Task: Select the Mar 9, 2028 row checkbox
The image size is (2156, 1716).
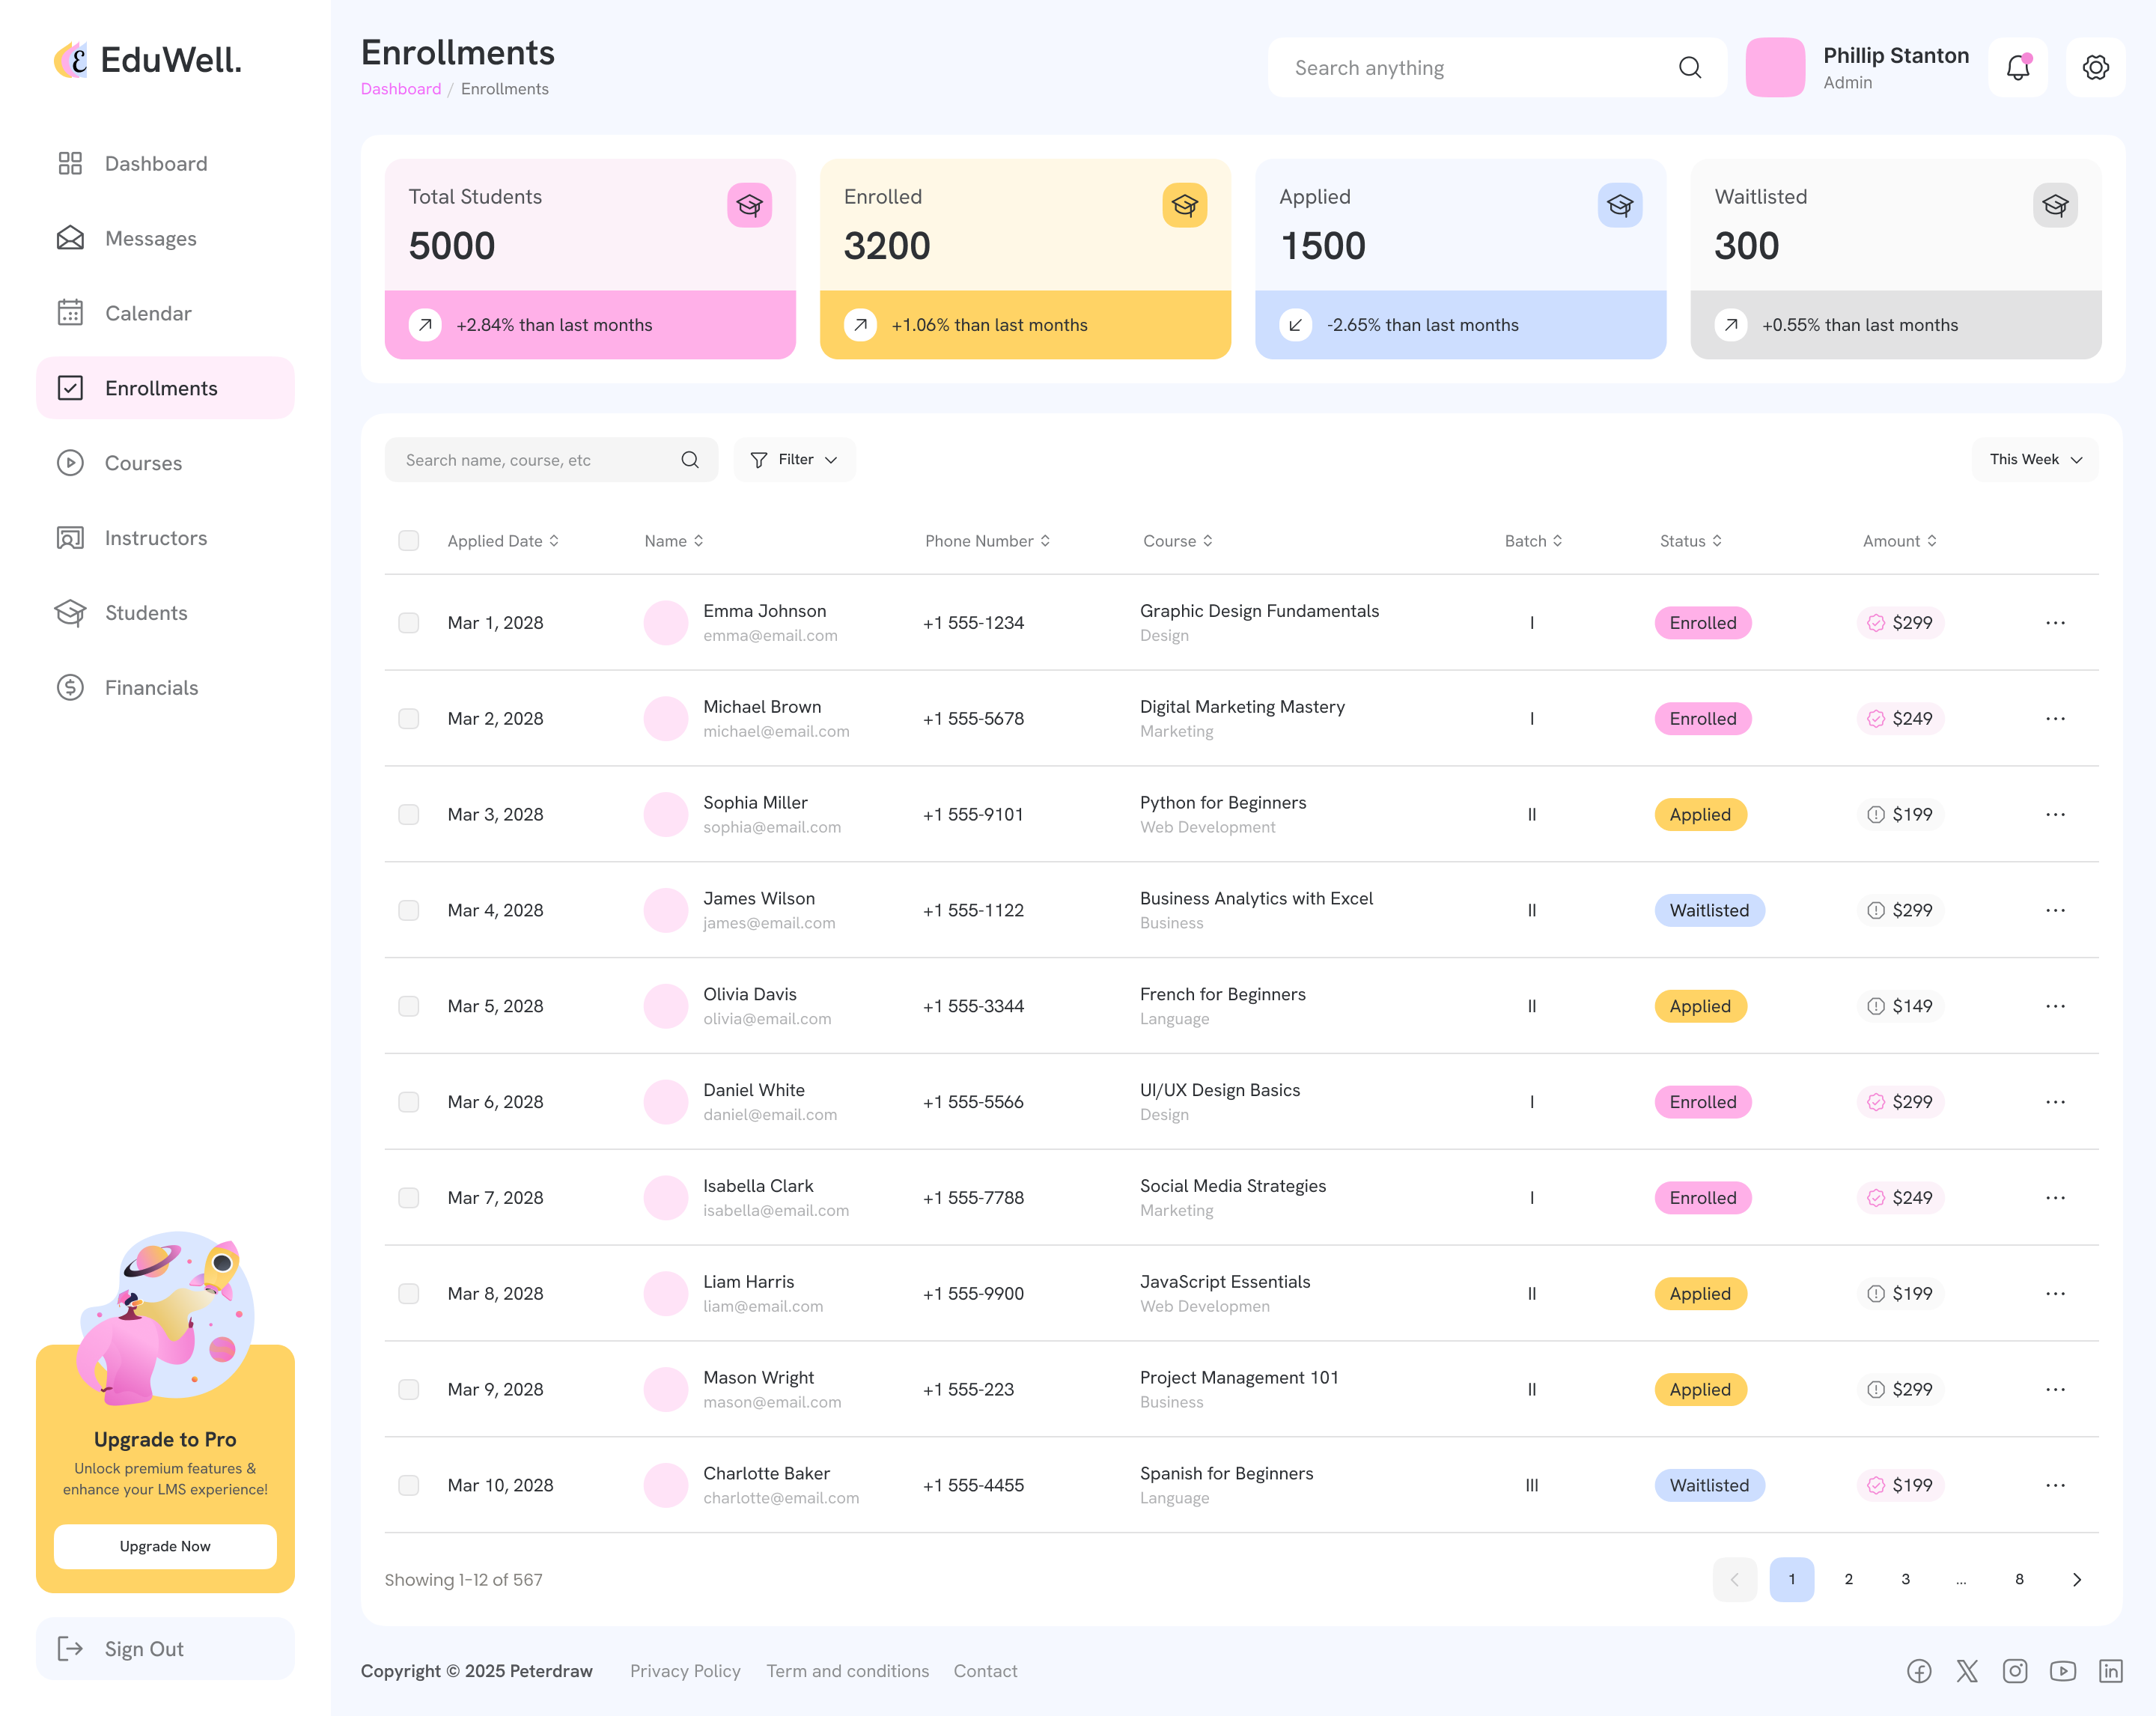Action: tap(408, 1389)
